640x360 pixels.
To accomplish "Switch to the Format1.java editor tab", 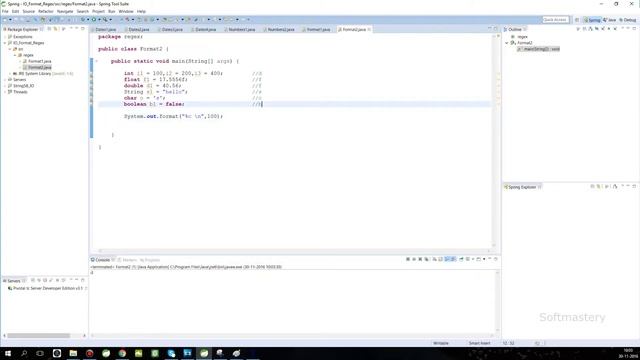I will (x=317, y=29).
